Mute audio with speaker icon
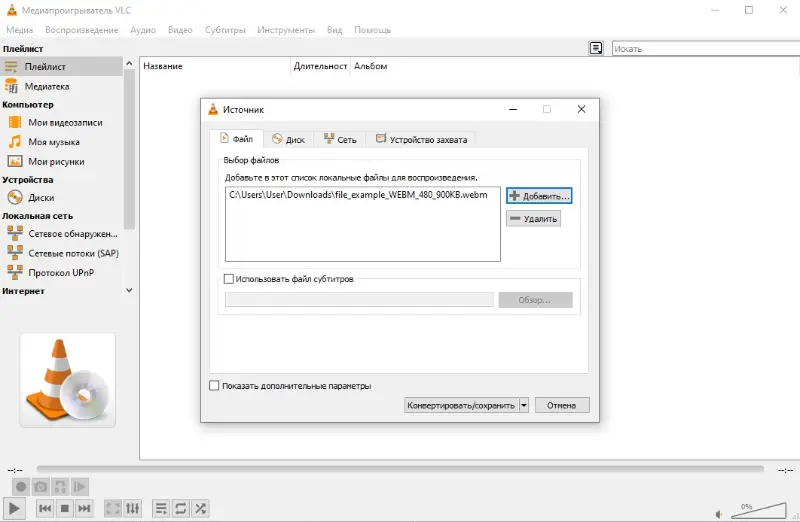The width and height of the screenshot is (800, 522). click(719, 514)
